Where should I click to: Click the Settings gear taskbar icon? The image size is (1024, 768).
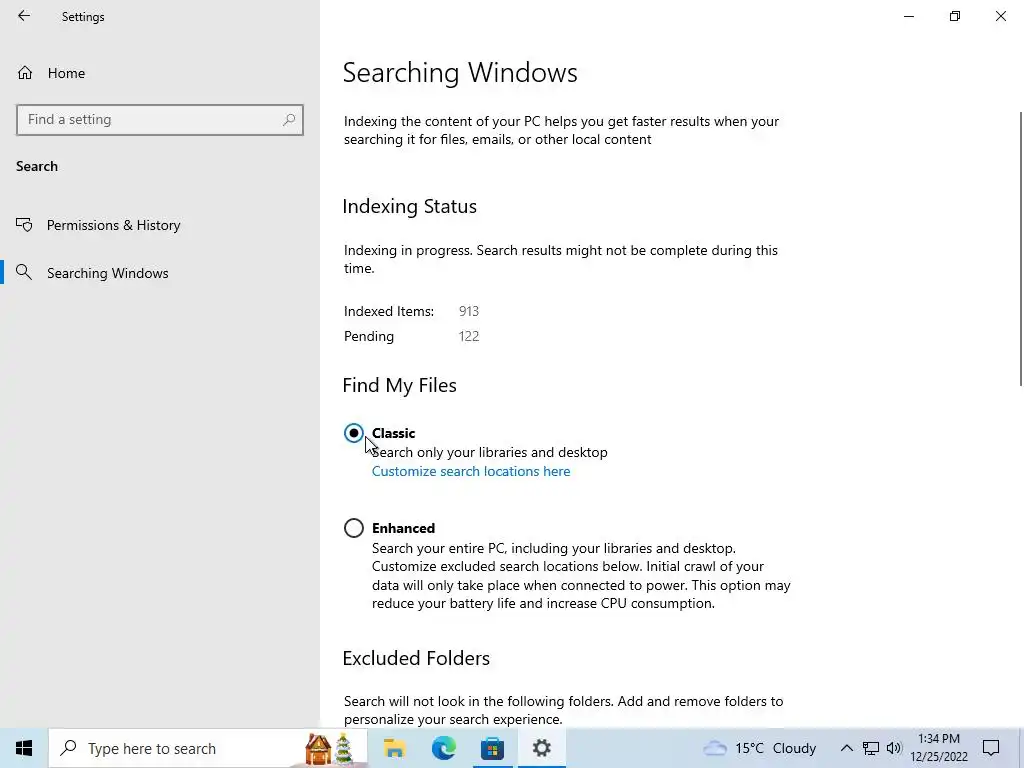tap(541, 748)
